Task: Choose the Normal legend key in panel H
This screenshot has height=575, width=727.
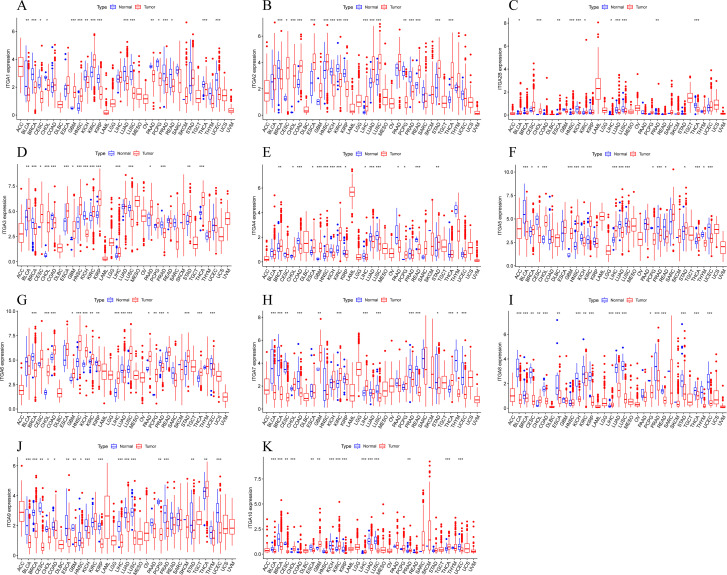Action: tap(358, 300)
